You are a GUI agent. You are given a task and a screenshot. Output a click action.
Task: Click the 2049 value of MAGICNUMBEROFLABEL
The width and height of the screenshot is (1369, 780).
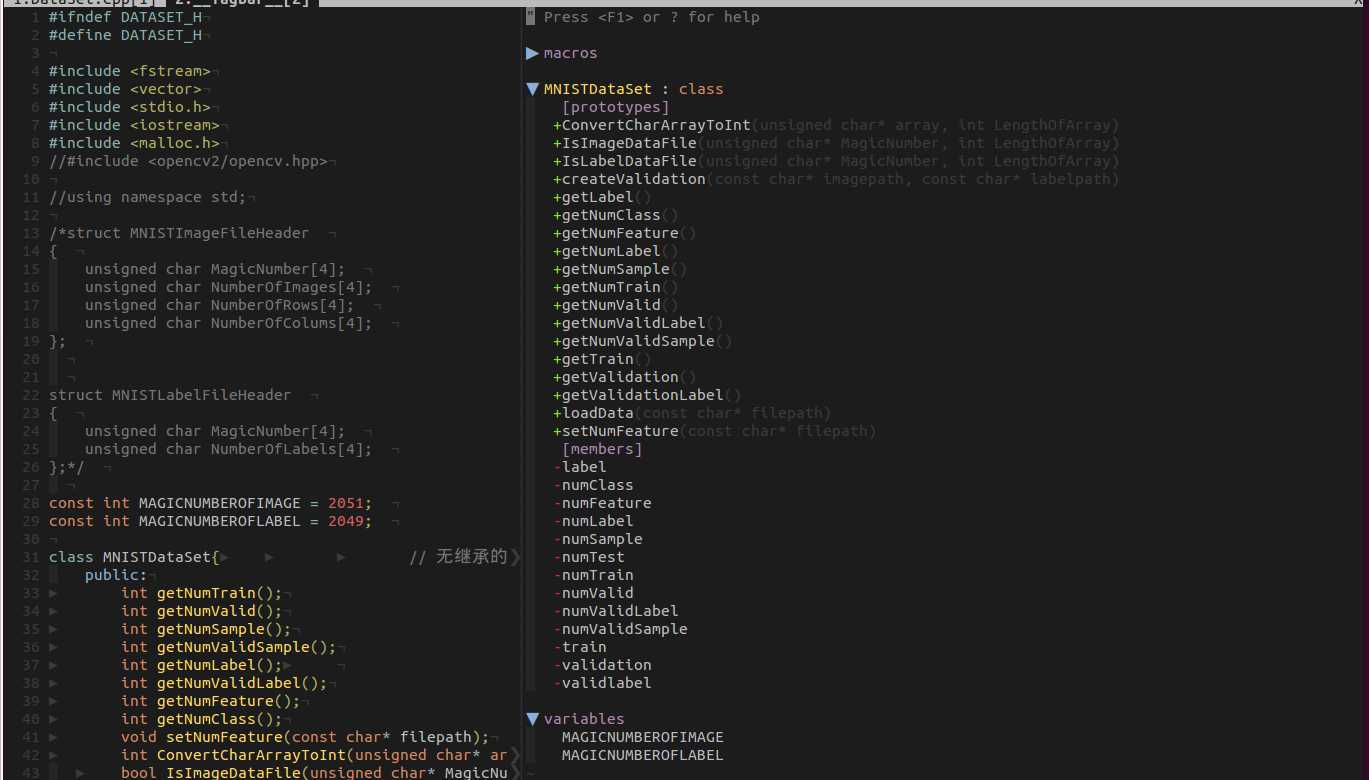(x=346, y=521)
